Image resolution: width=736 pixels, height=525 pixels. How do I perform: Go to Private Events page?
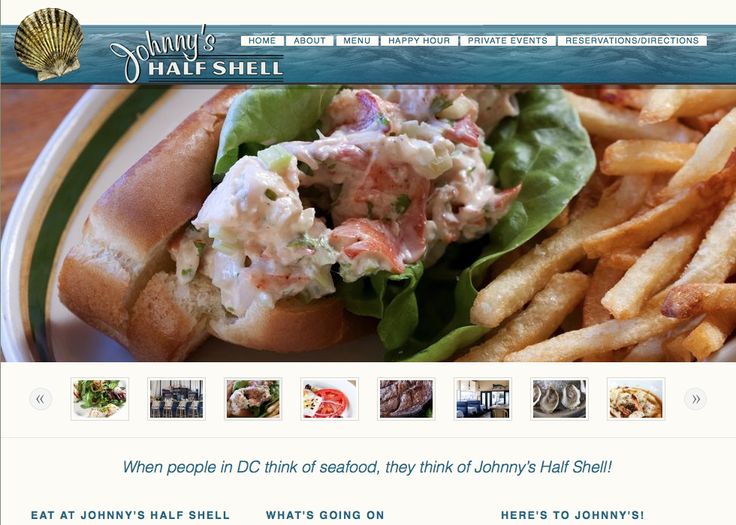pos(507,41)
